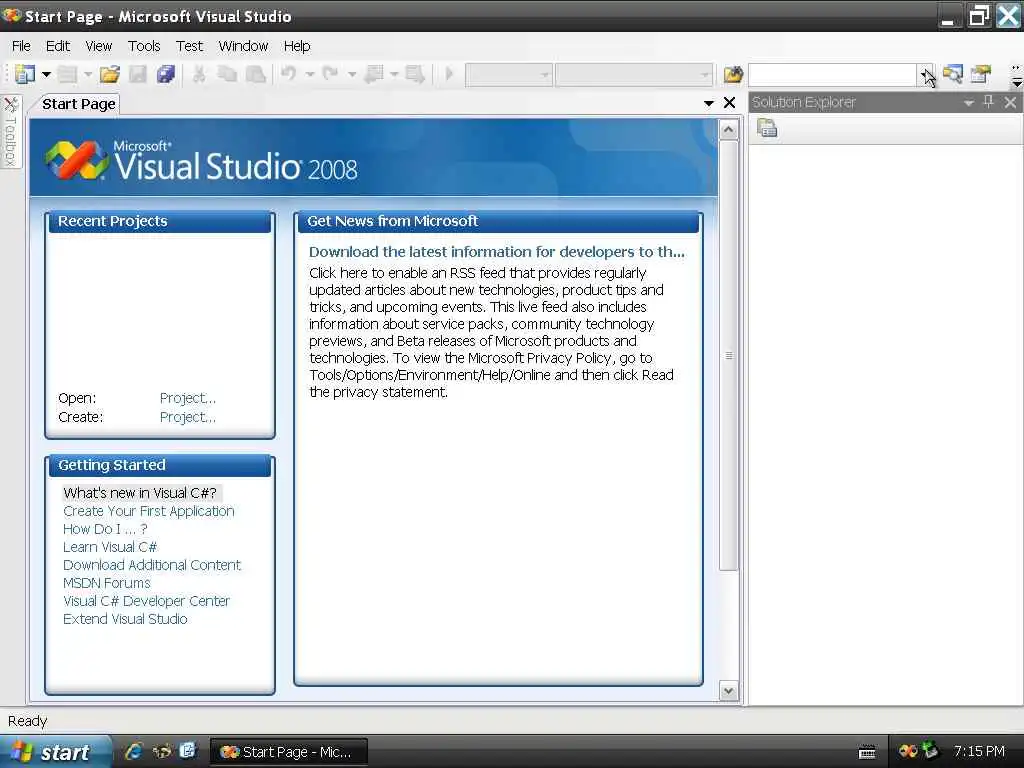Click the Start Debugging play icon
Viewport: 1024px width, 768px height.
point(449,74)
